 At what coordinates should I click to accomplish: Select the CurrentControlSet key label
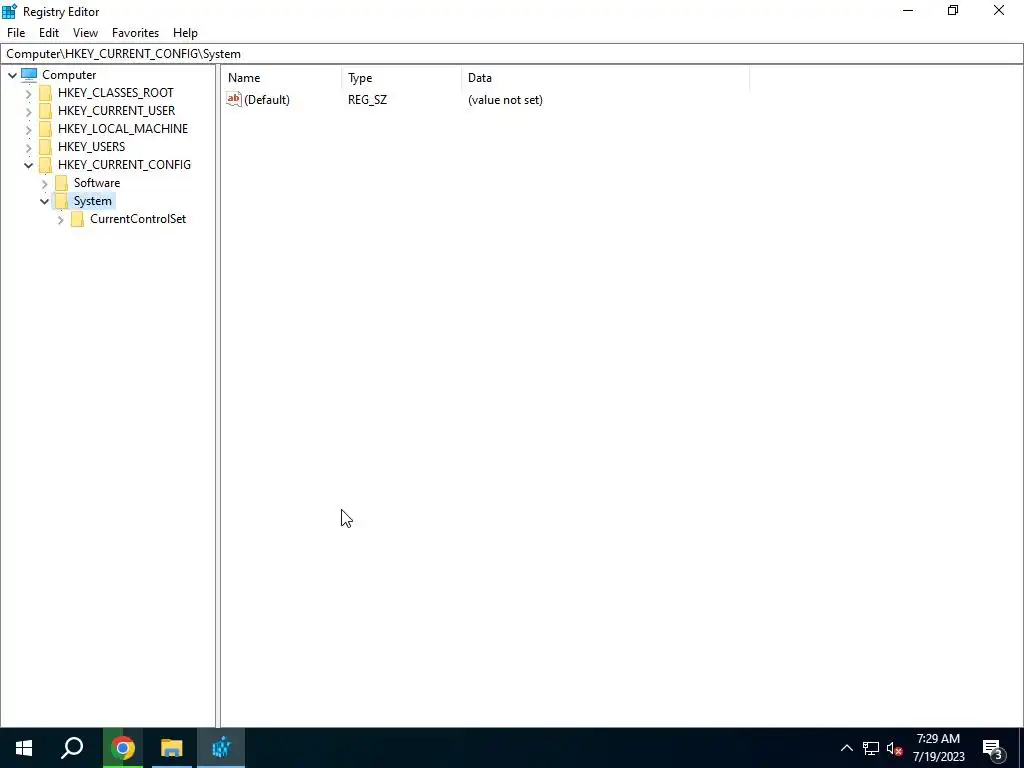click(x=138, y=219)
